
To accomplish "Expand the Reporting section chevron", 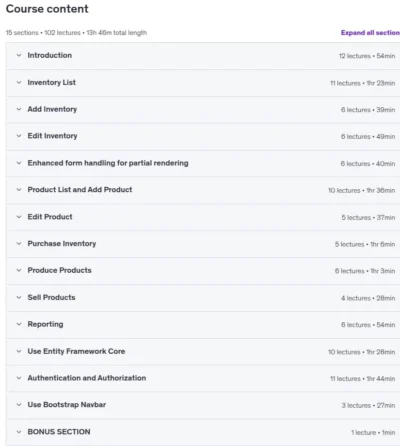I will [x=19, y=324].
